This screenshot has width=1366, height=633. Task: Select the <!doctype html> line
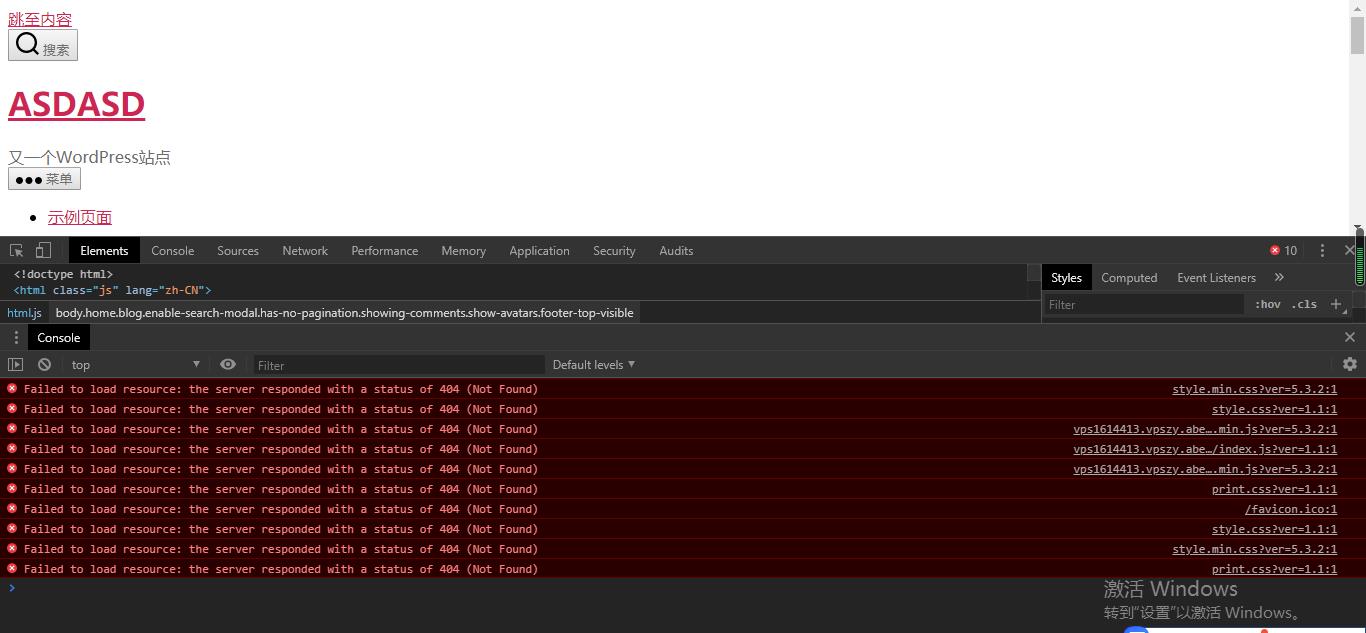[63, 274]
